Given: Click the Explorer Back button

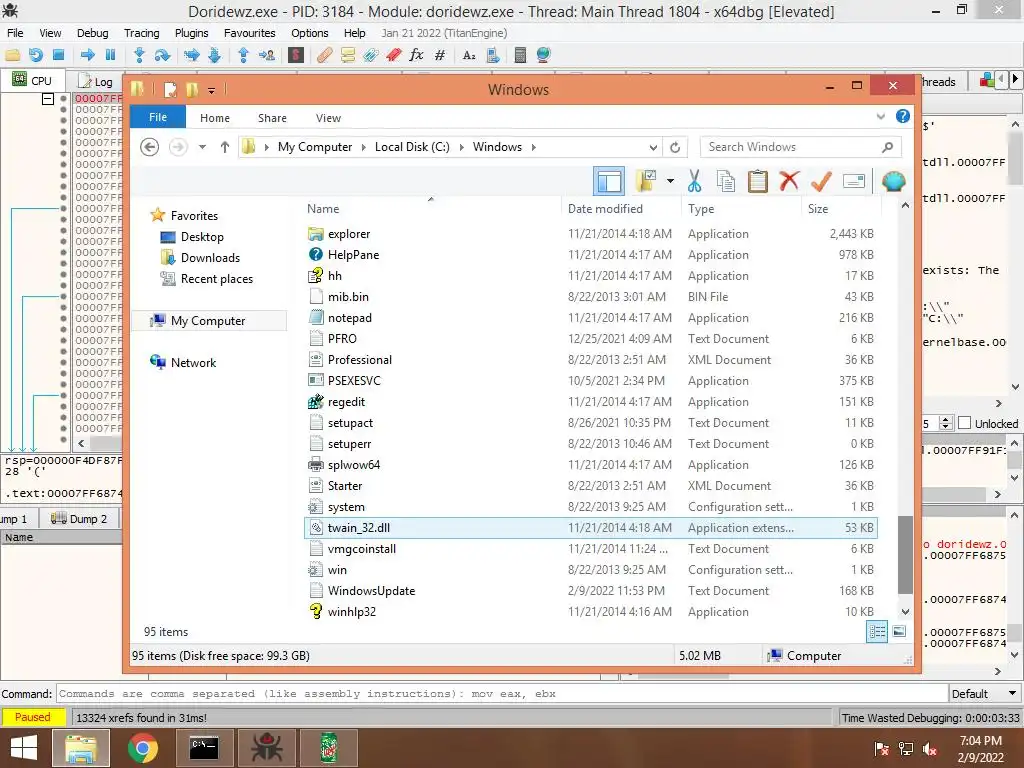Looking at the screenshot, I should pos(150,147).
